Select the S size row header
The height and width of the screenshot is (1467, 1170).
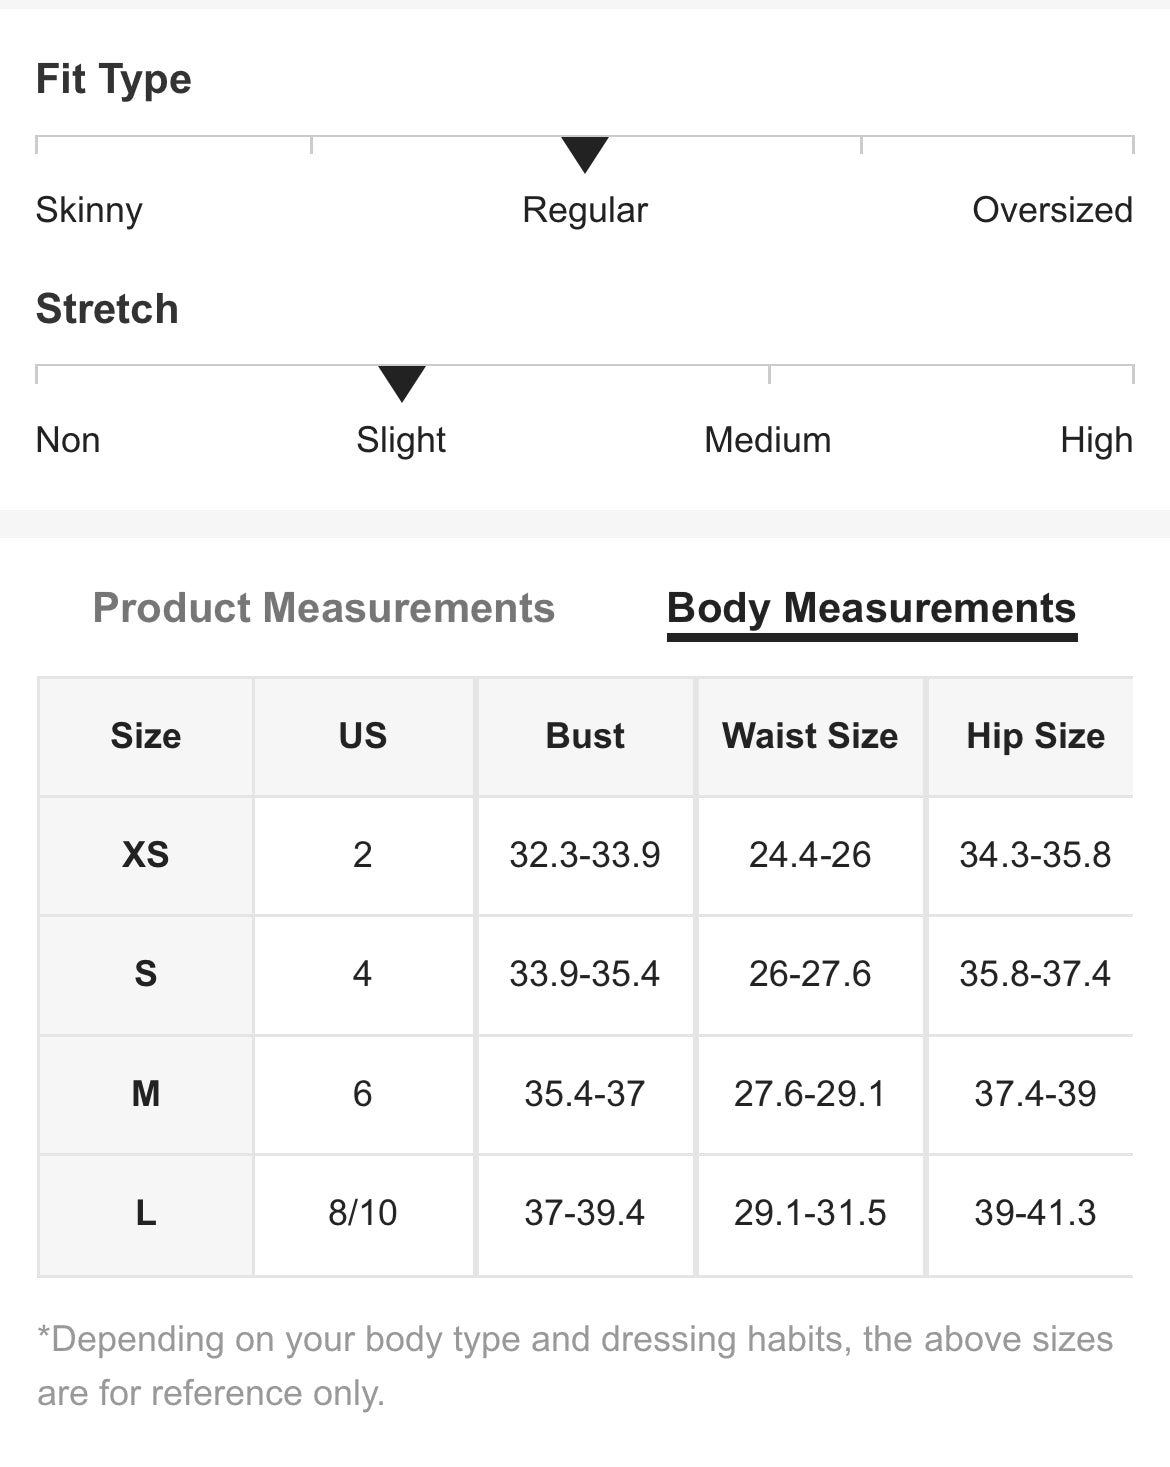click(x=146, y=974)
